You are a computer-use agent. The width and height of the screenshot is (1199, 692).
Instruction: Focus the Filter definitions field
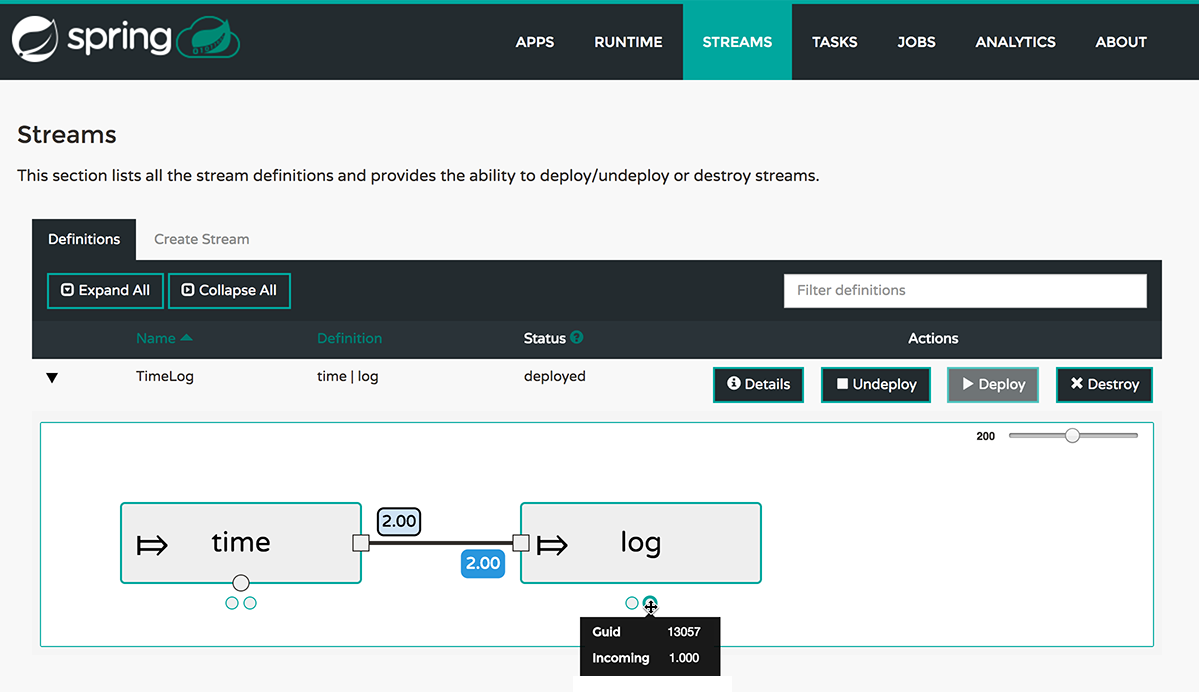point(965,291)
